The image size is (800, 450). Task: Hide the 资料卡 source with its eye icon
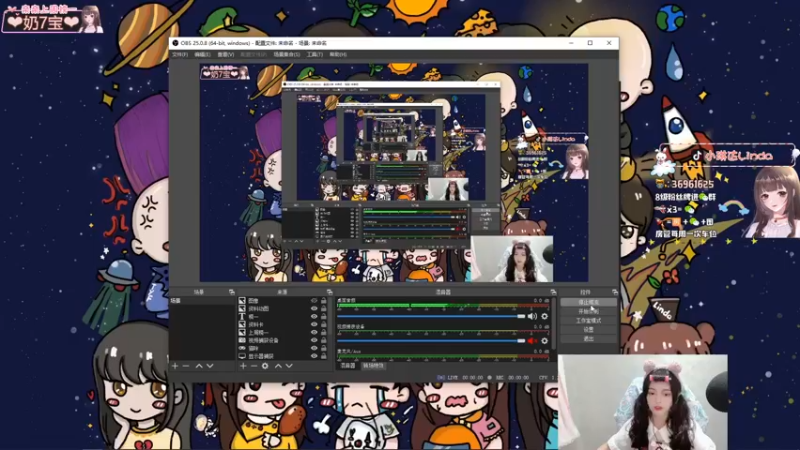314,324
